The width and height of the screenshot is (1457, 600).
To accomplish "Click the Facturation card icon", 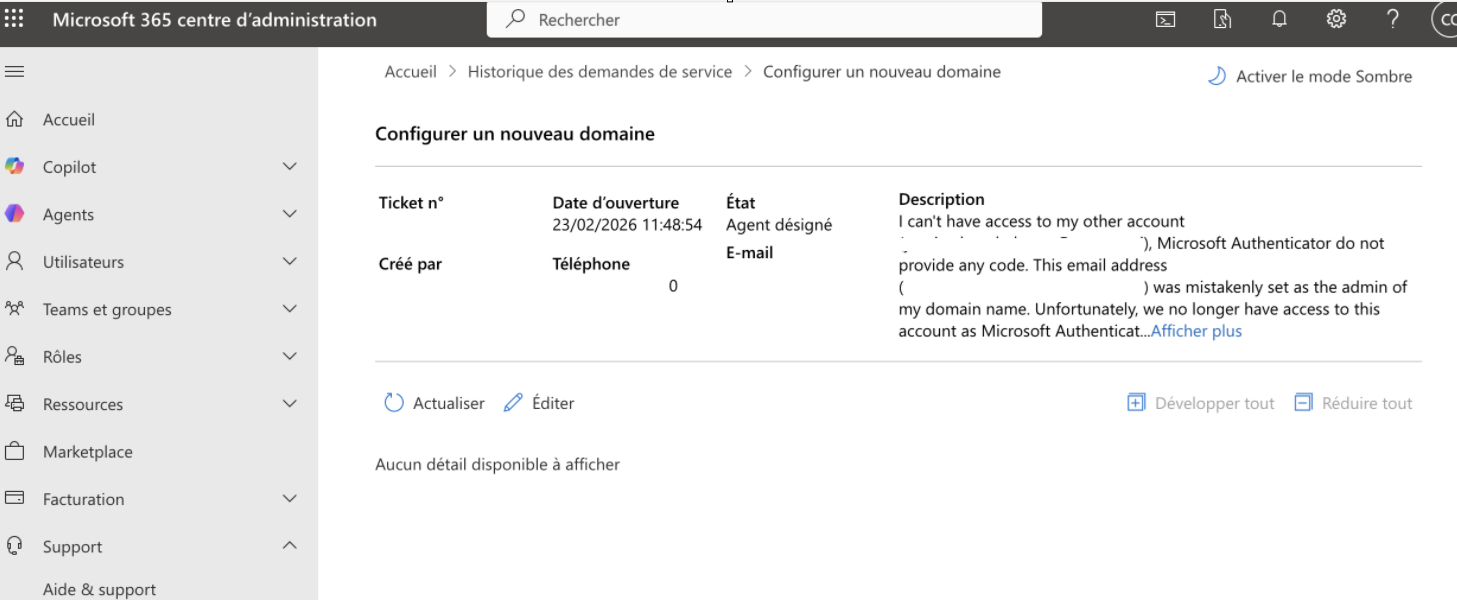I will (15, 498).
